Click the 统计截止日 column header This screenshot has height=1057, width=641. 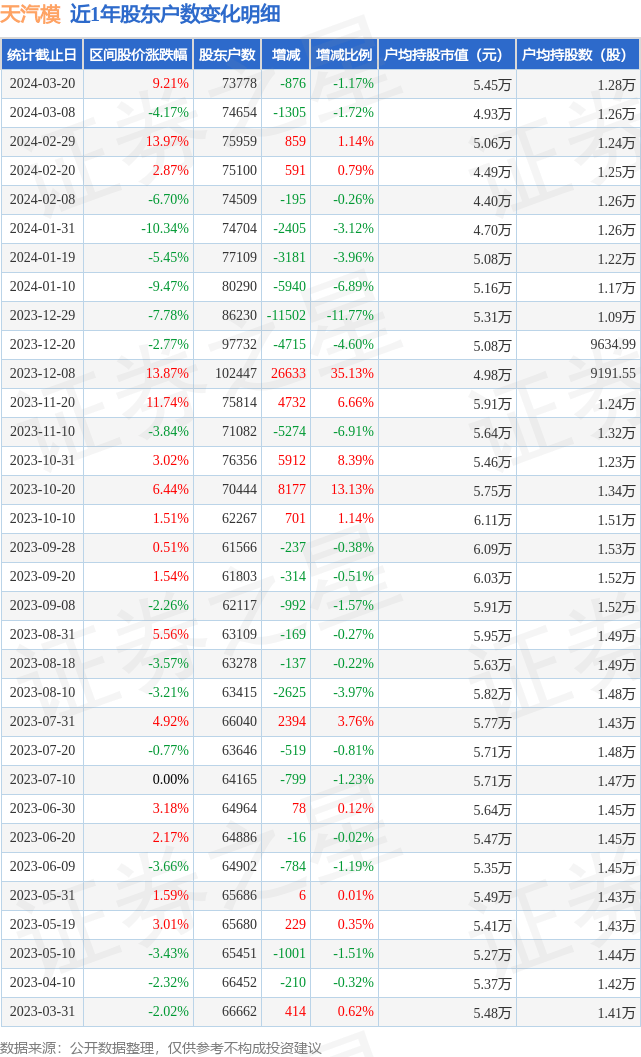coord(41,55)
